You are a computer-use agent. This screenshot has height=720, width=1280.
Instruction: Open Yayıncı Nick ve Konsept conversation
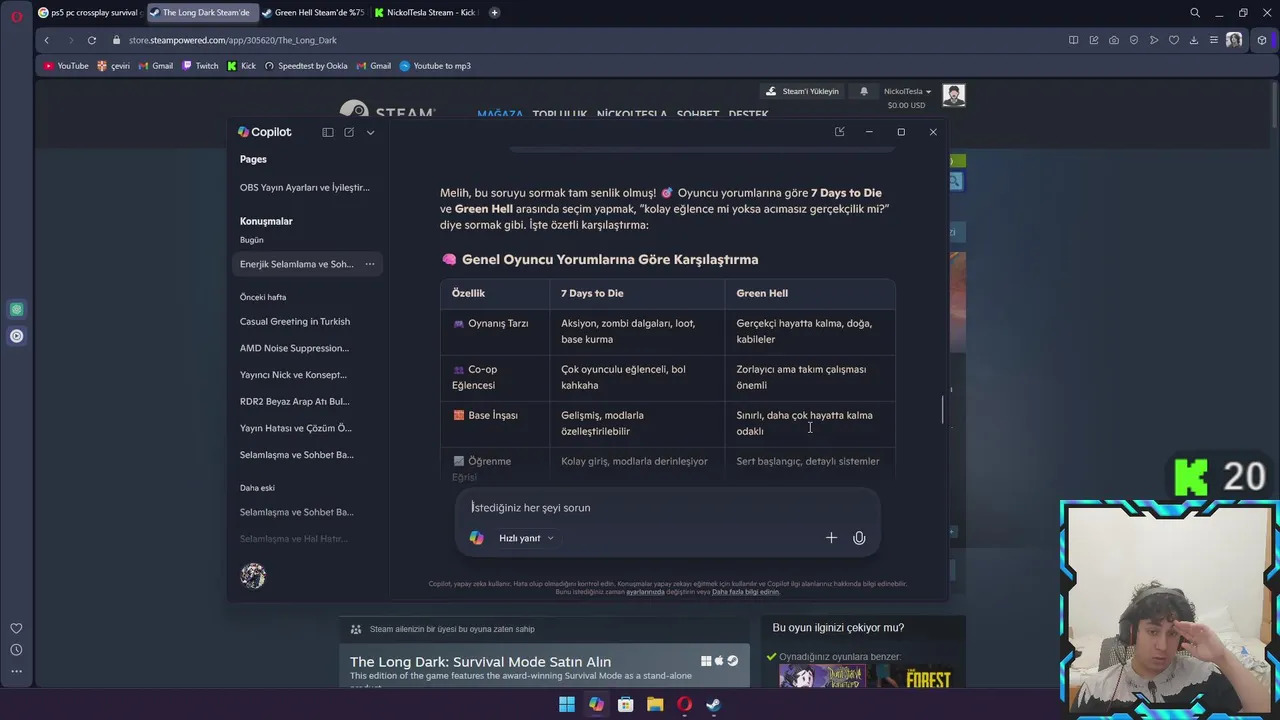pos(293,375)
